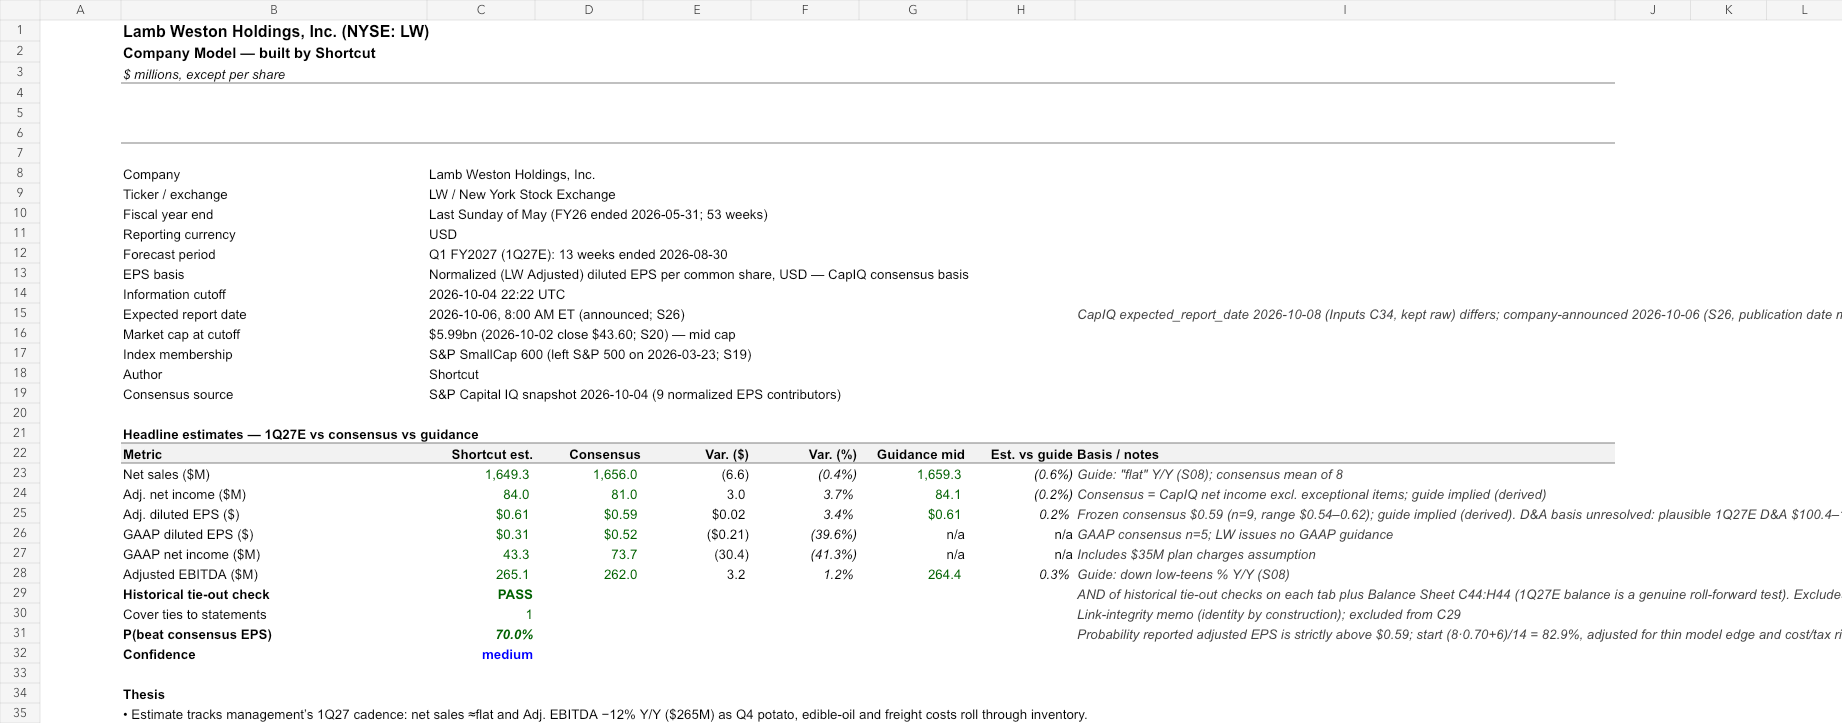Click the 'Ticker / exchange' label cell

pos(175,195)
